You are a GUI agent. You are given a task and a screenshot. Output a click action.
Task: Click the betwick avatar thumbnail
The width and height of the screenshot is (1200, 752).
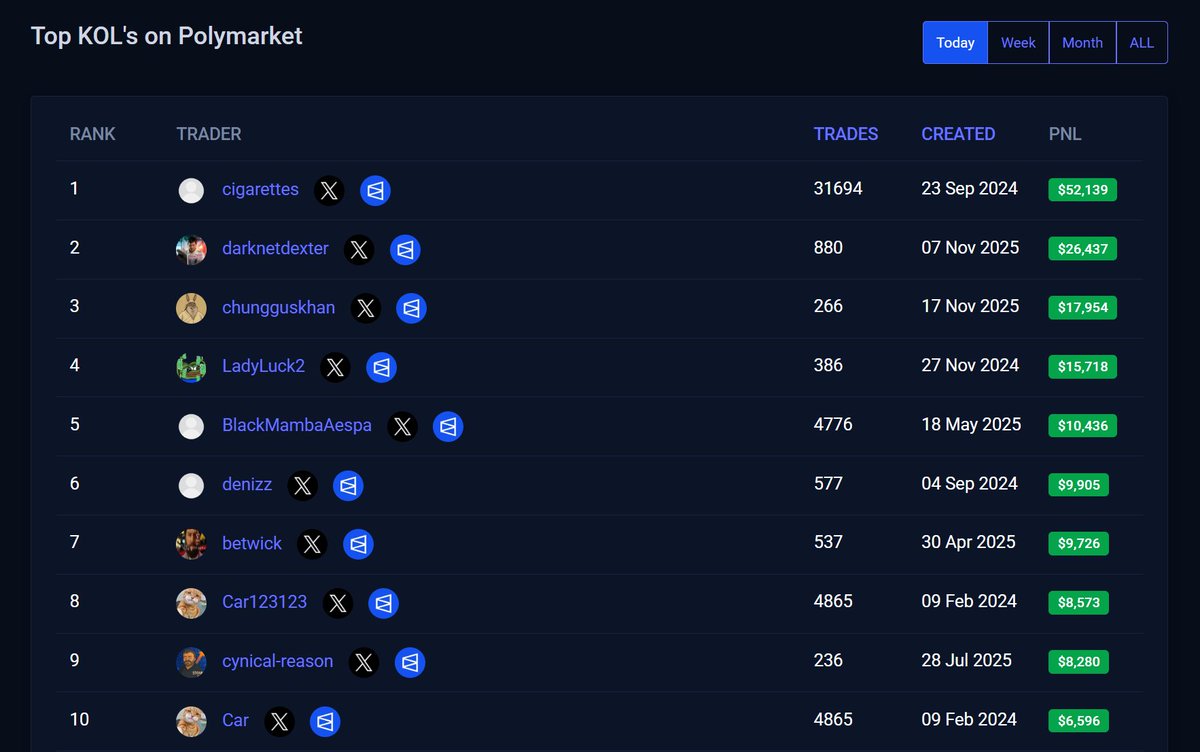[191, 544]
